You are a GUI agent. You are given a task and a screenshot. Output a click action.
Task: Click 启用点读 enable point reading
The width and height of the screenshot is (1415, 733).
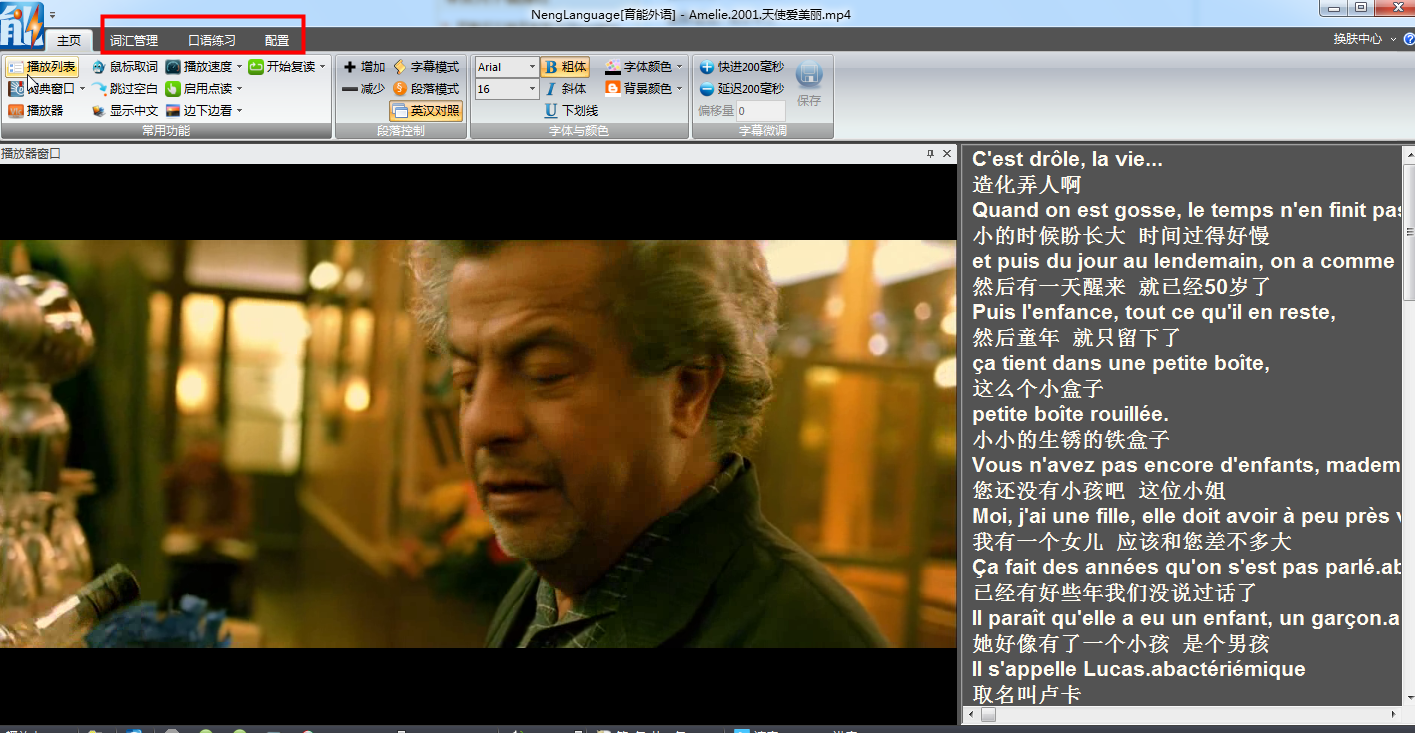pyautogui.click(x=198, y=89)
